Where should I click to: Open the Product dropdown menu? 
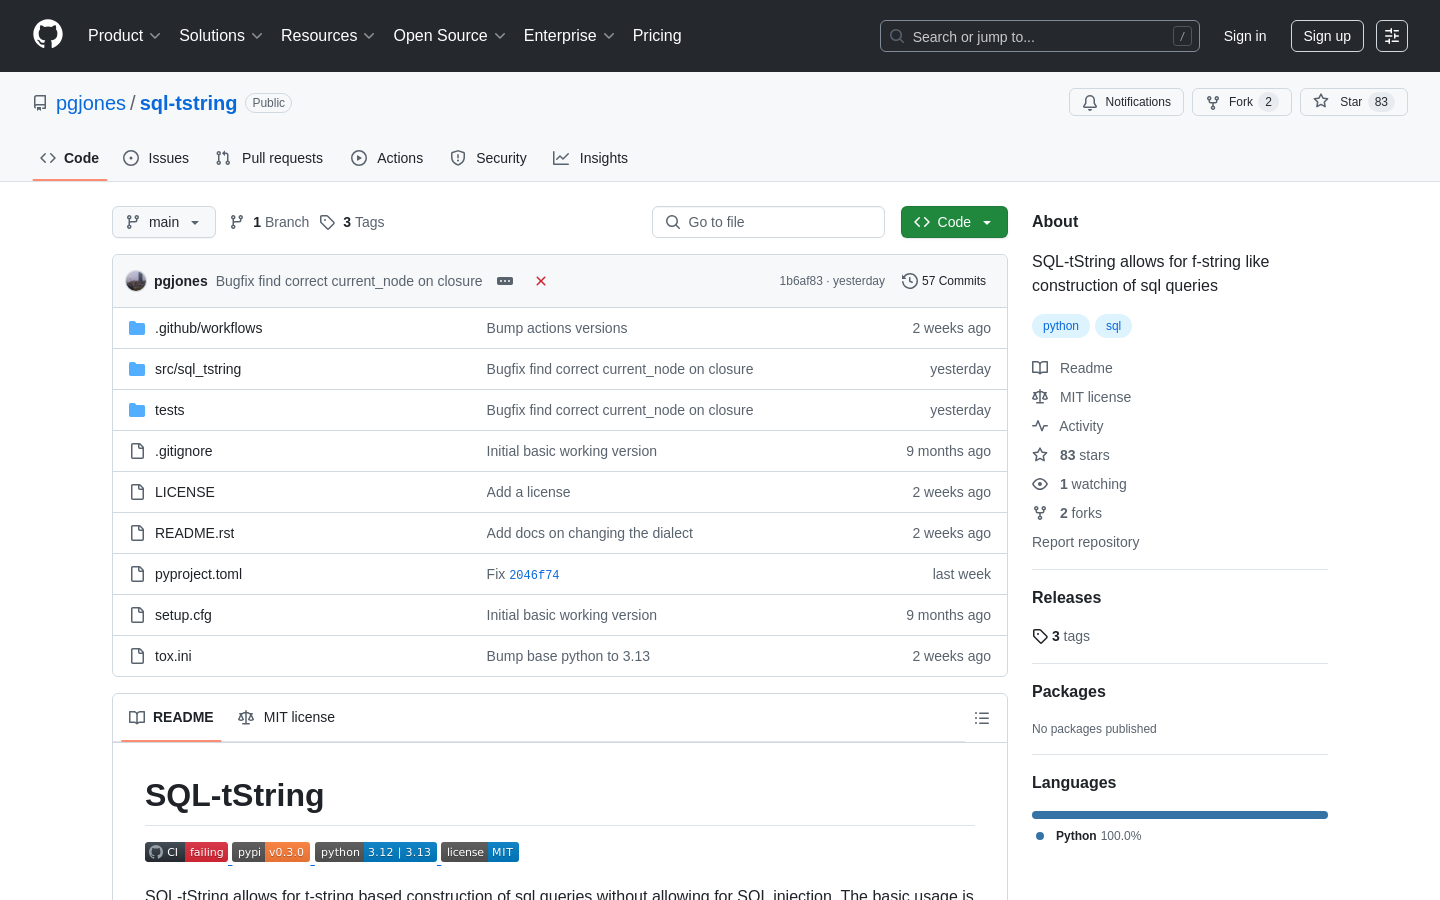[124, 36]
